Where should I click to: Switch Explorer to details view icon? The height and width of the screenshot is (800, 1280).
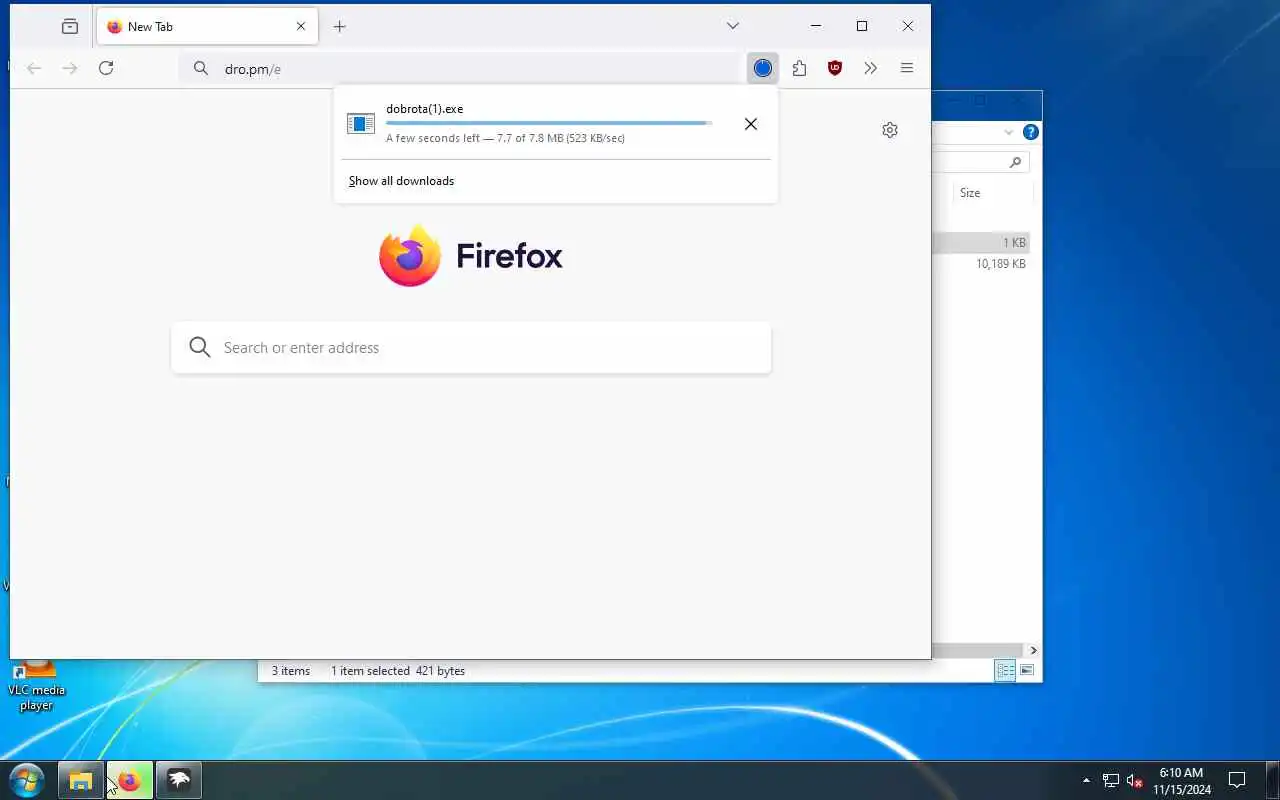point(1005,671)
